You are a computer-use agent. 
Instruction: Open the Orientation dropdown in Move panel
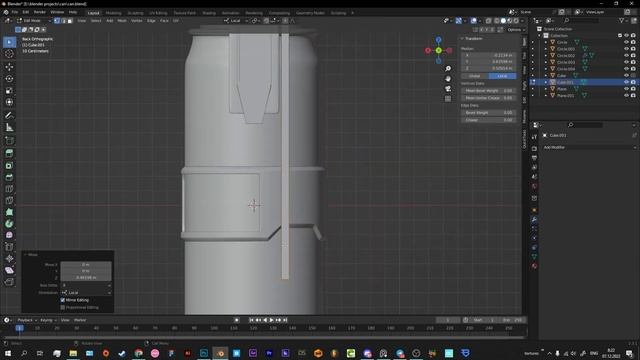coord(86,293)
